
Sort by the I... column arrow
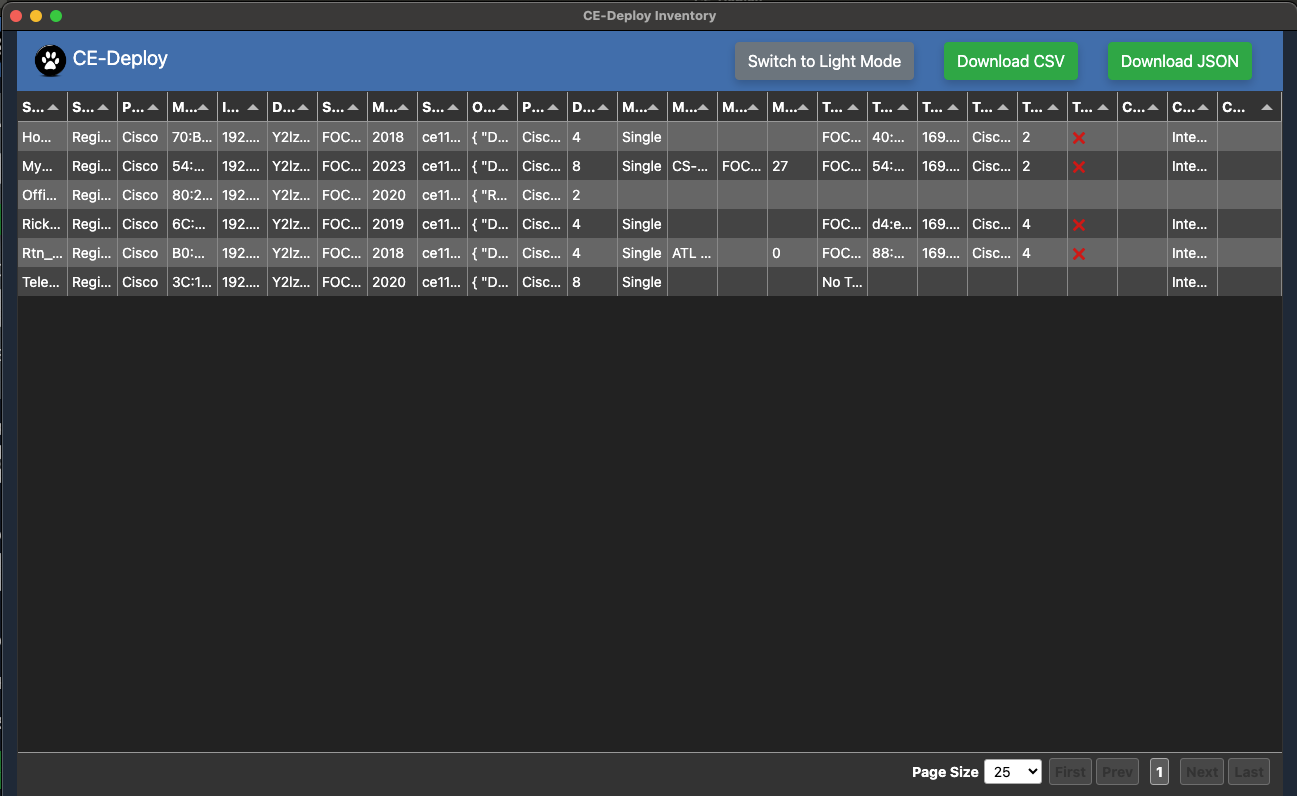[253, 107]
